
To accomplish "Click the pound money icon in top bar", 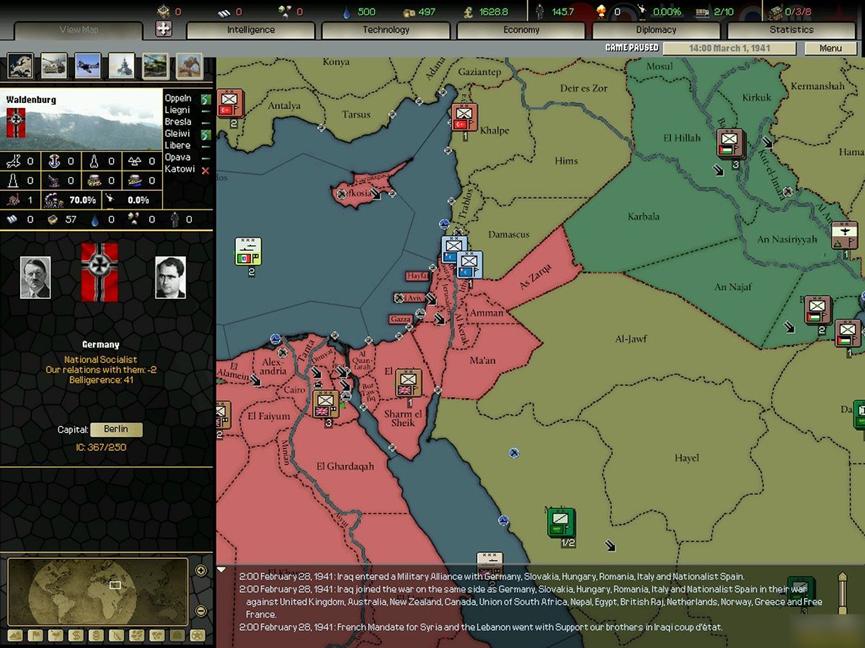I will (x=468, y=12).
